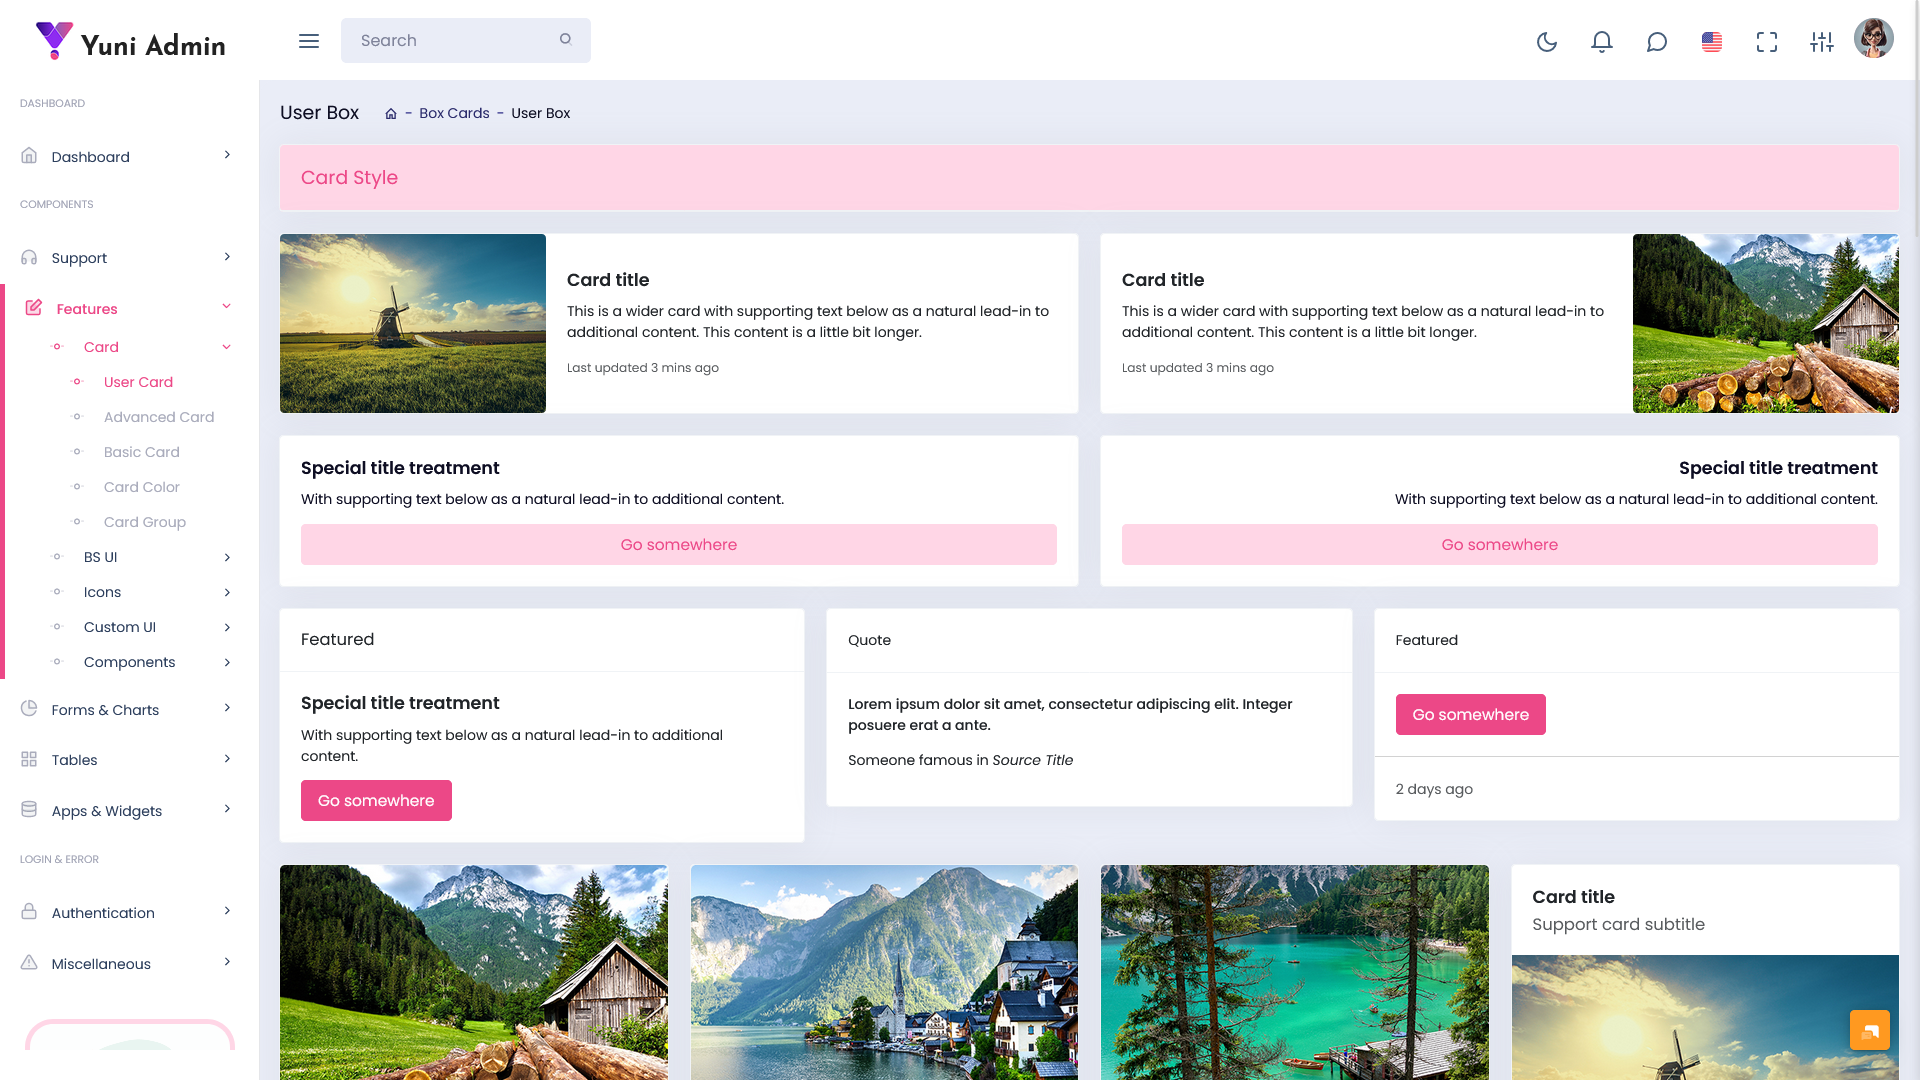Click the breadcrumb home icon
Screen dimensions: 1920x1080
pos(391,114)
